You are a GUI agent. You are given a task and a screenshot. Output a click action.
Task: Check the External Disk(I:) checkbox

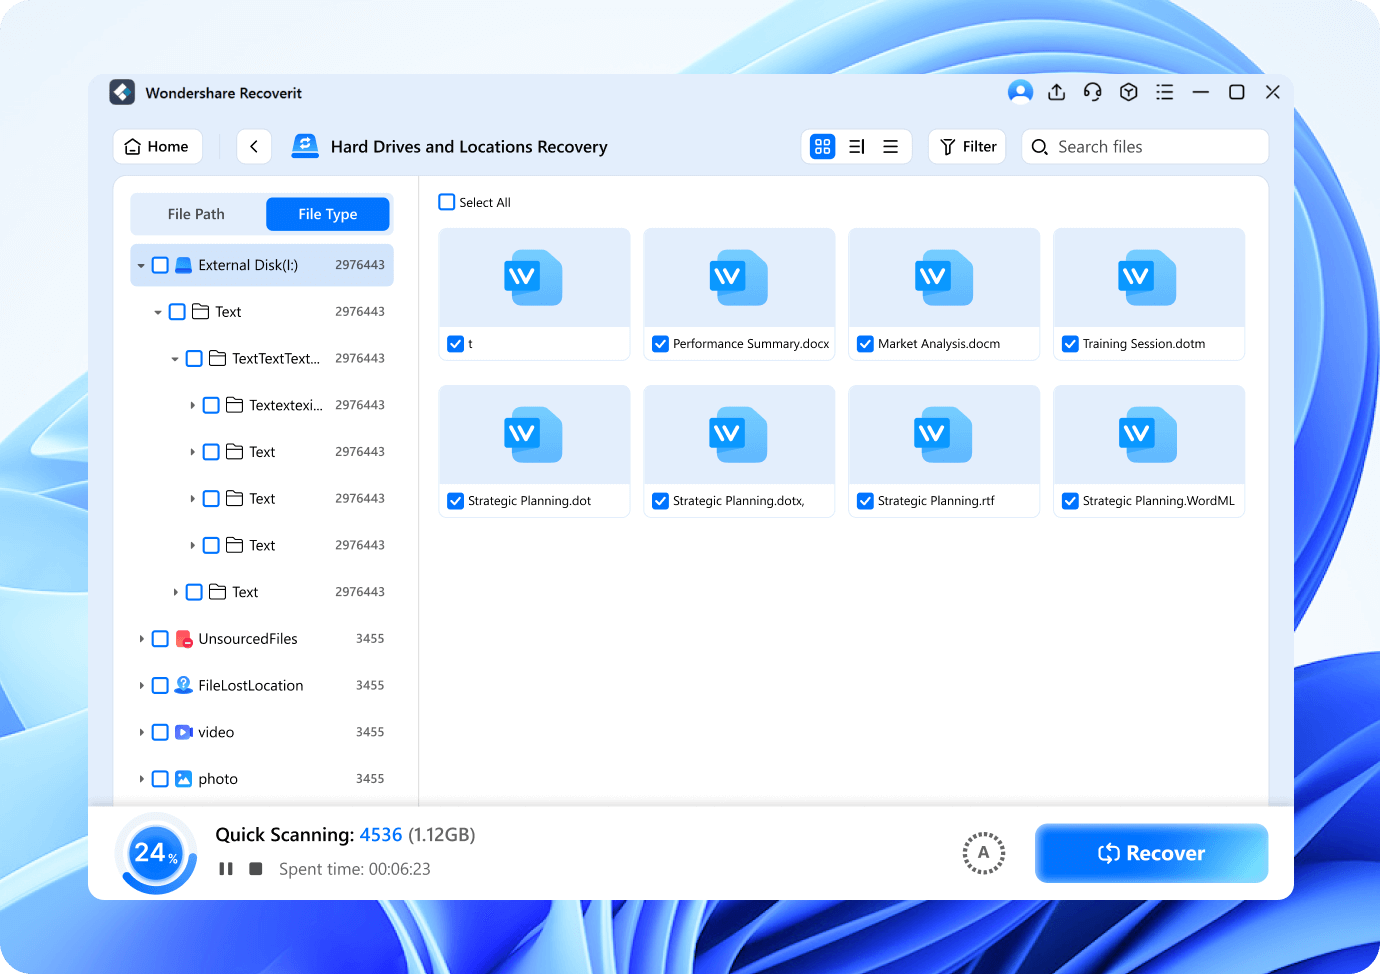[x=160, y=265]
